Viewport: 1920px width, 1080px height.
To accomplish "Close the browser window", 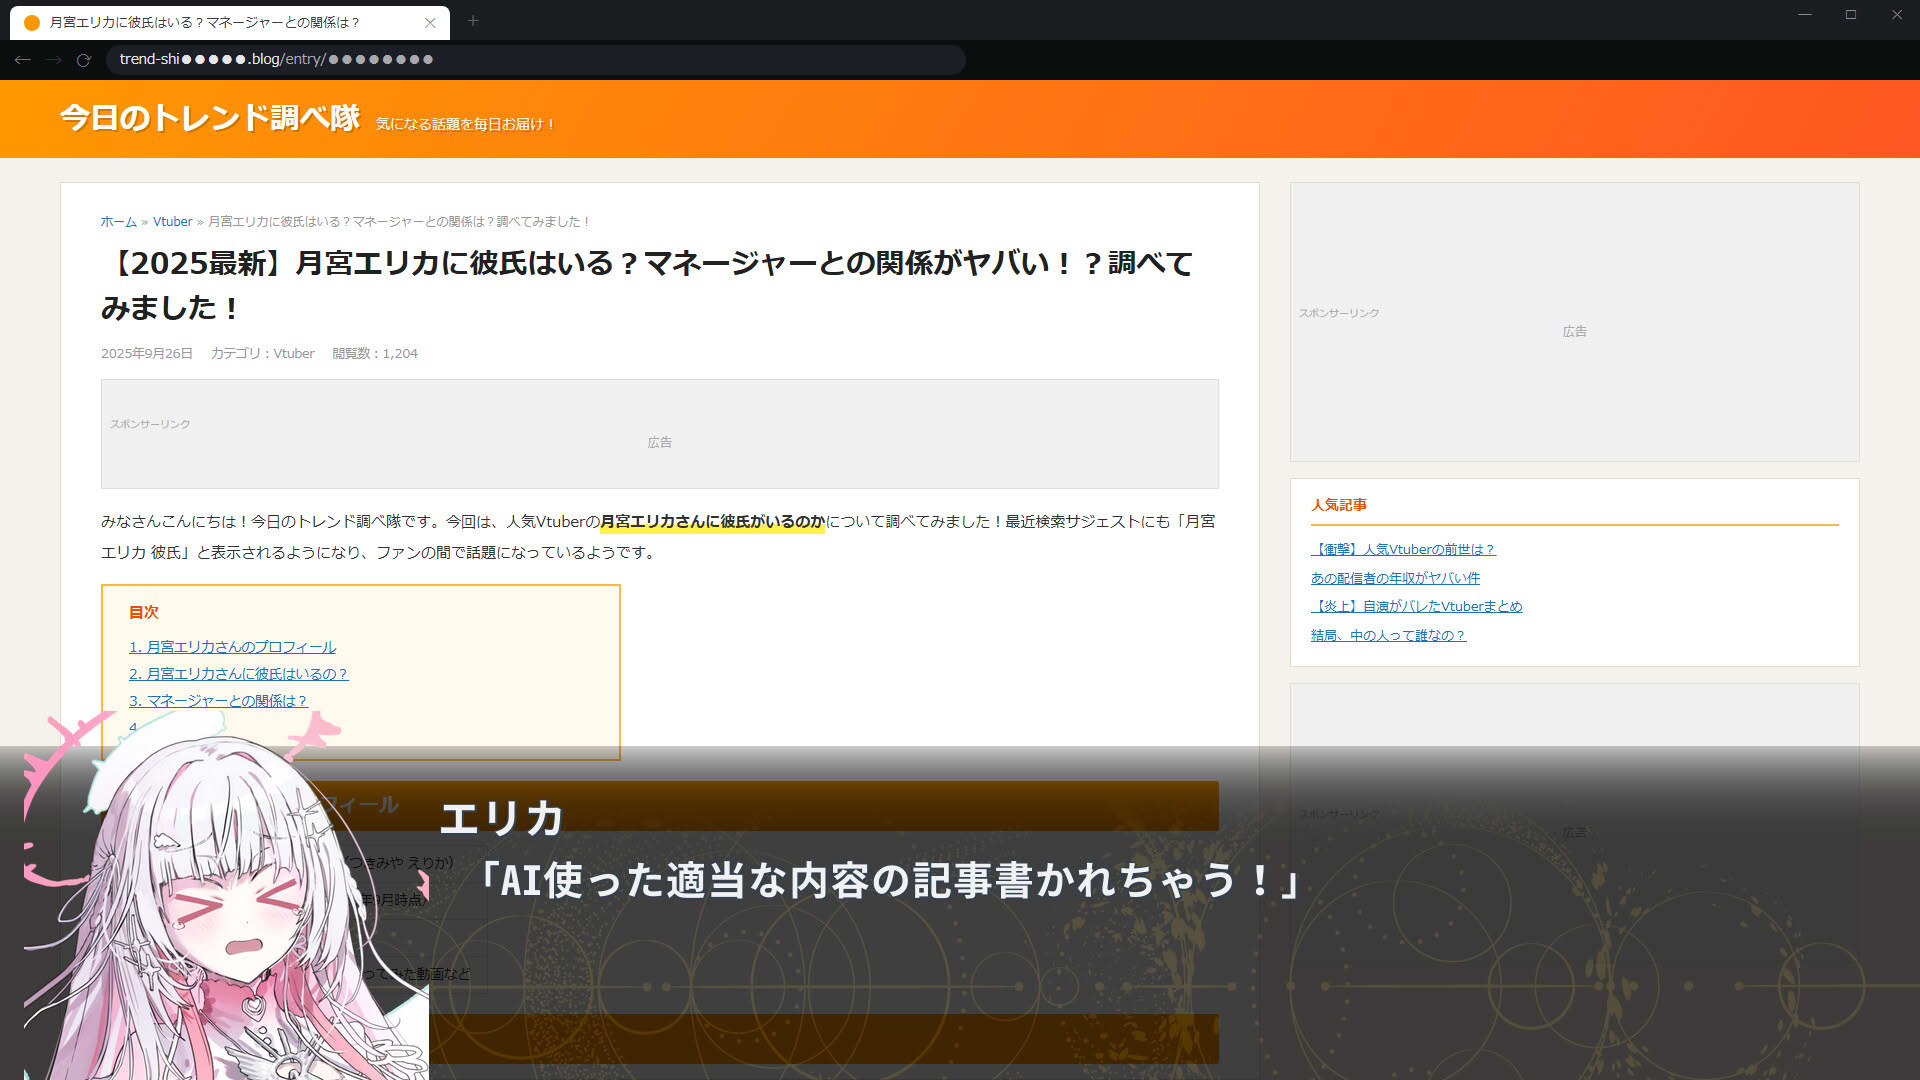I will tap(1897, 15).
